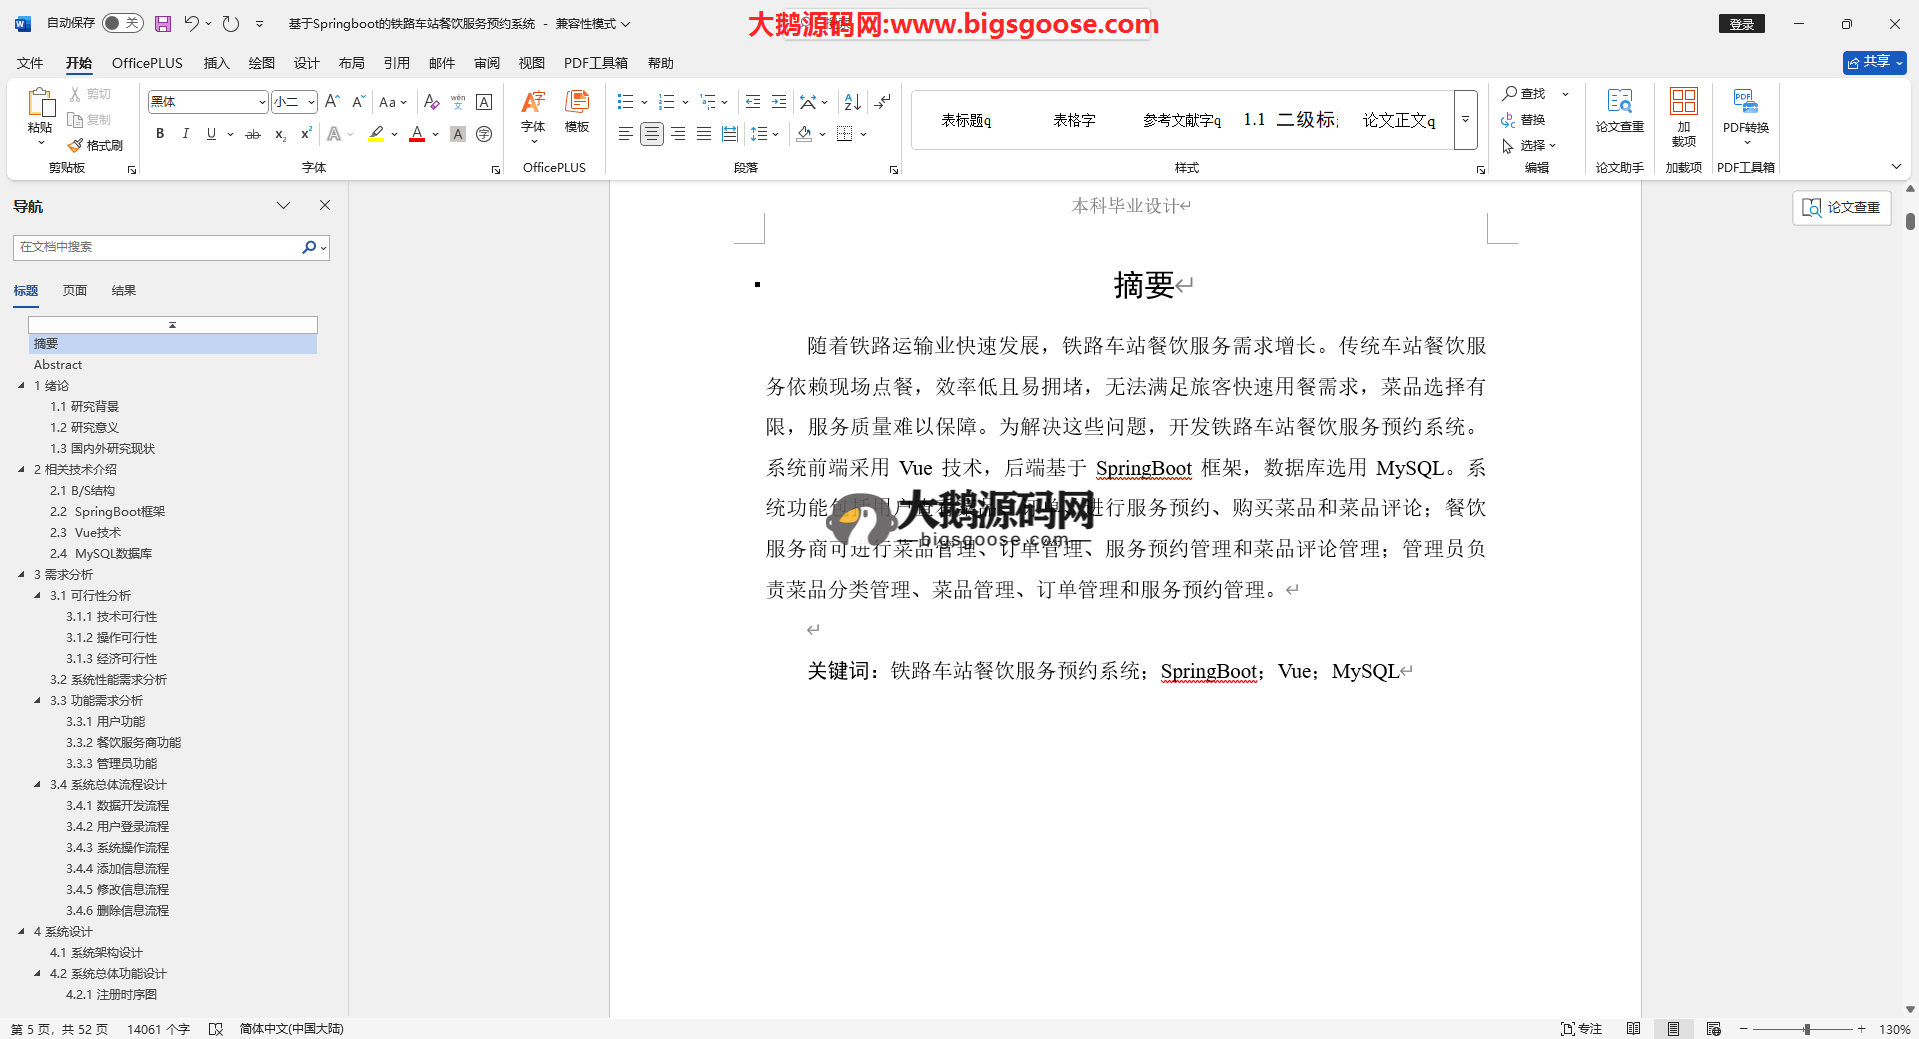
Task: Click the sort A-Z icon
Action: [x=852, y=102]
